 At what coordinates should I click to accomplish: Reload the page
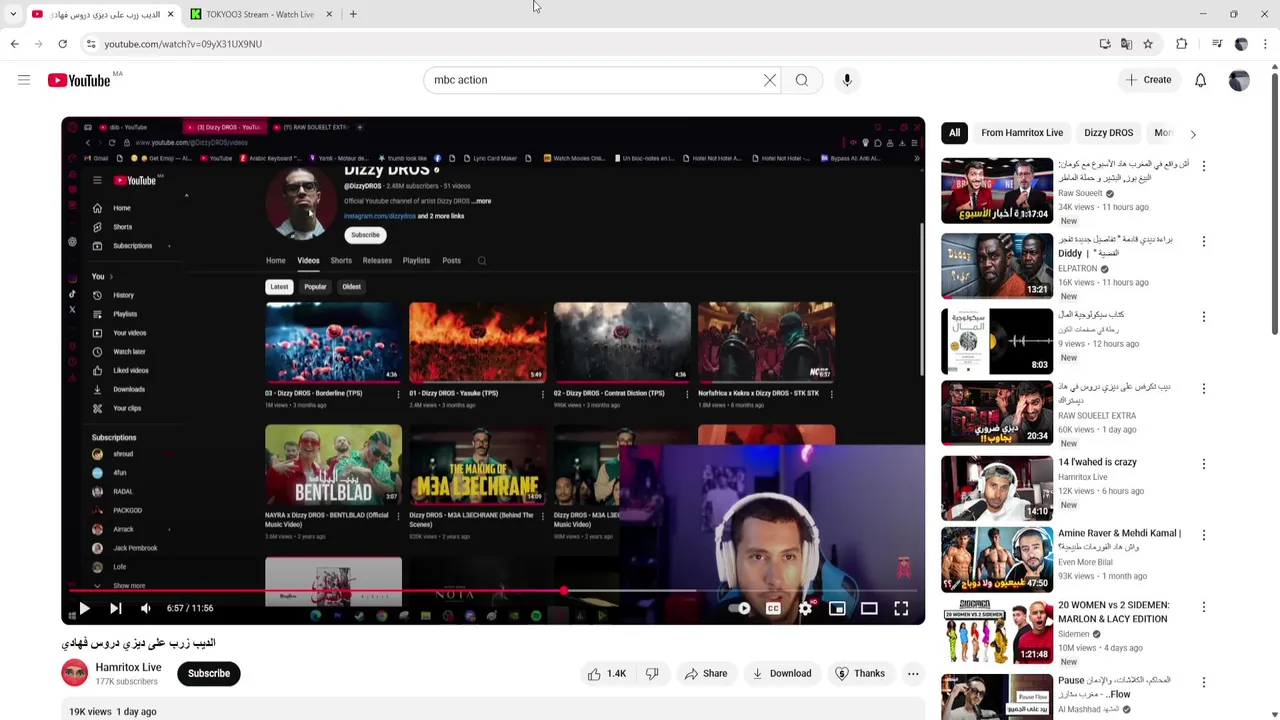[x=62, y=44]
